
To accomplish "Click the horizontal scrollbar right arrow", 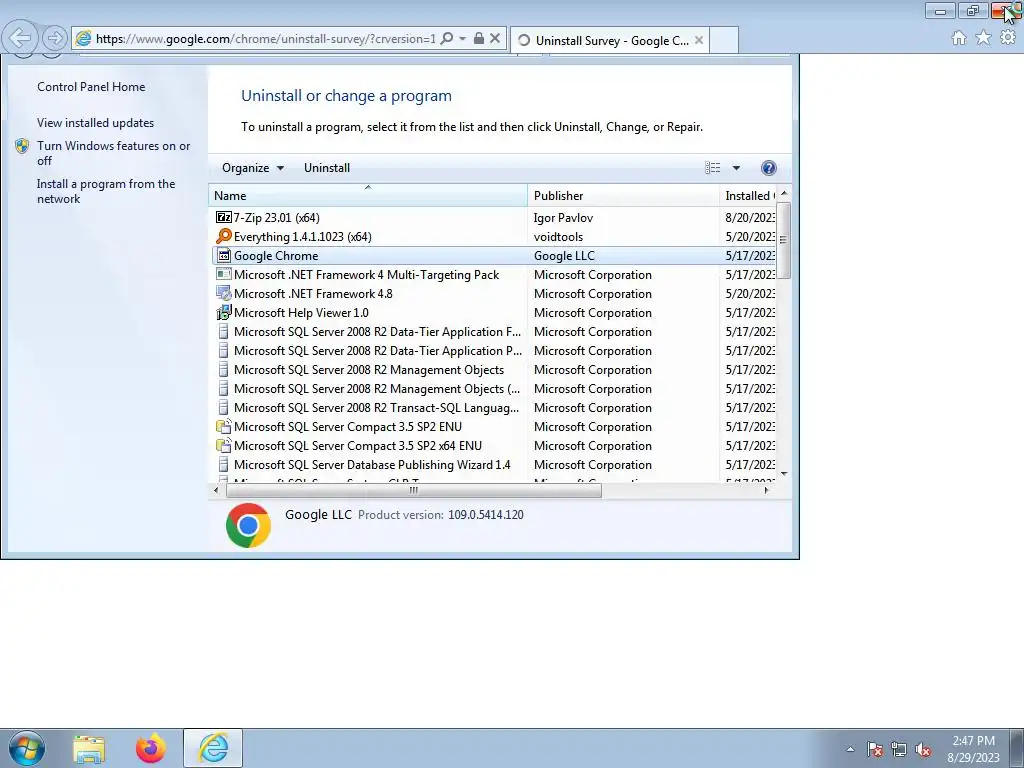I will pos(767,490).
